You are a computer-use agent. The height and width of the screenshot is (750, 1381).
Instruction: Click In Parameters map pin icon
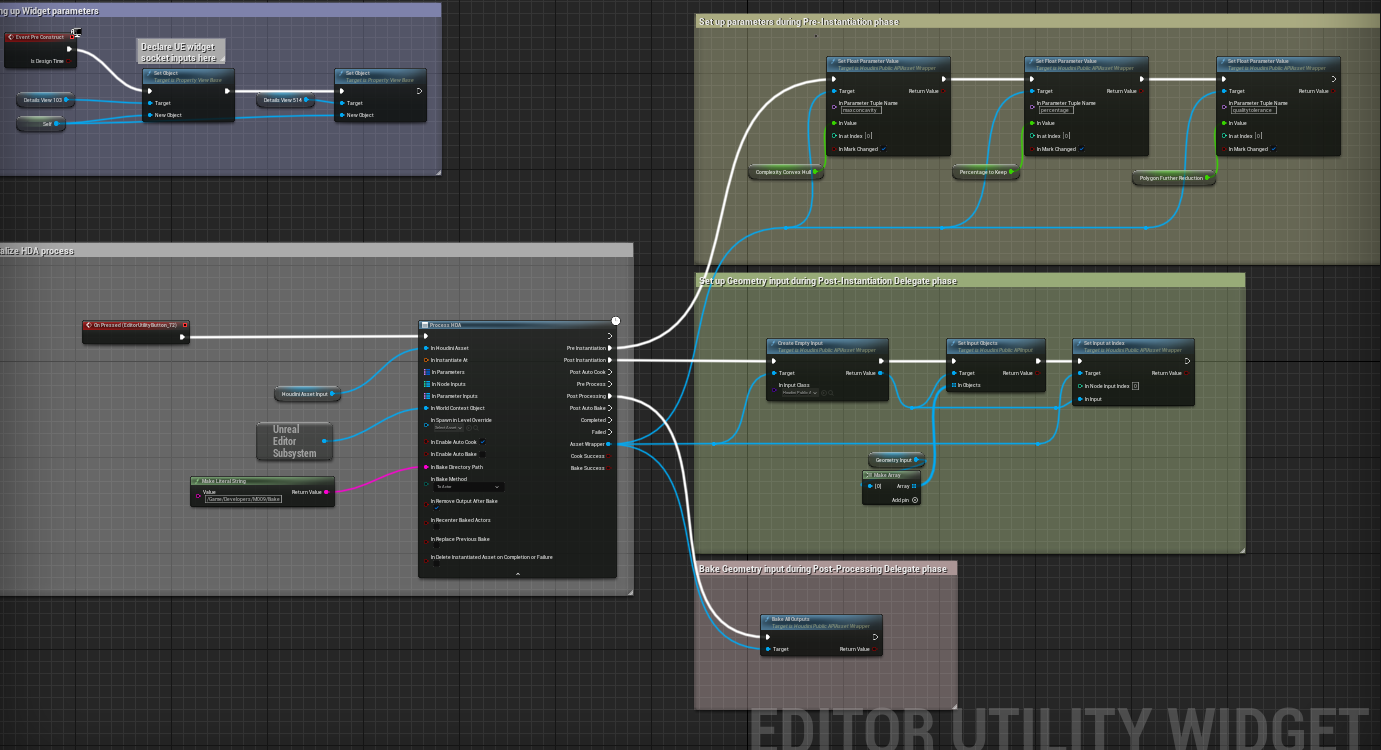[426, 372]
